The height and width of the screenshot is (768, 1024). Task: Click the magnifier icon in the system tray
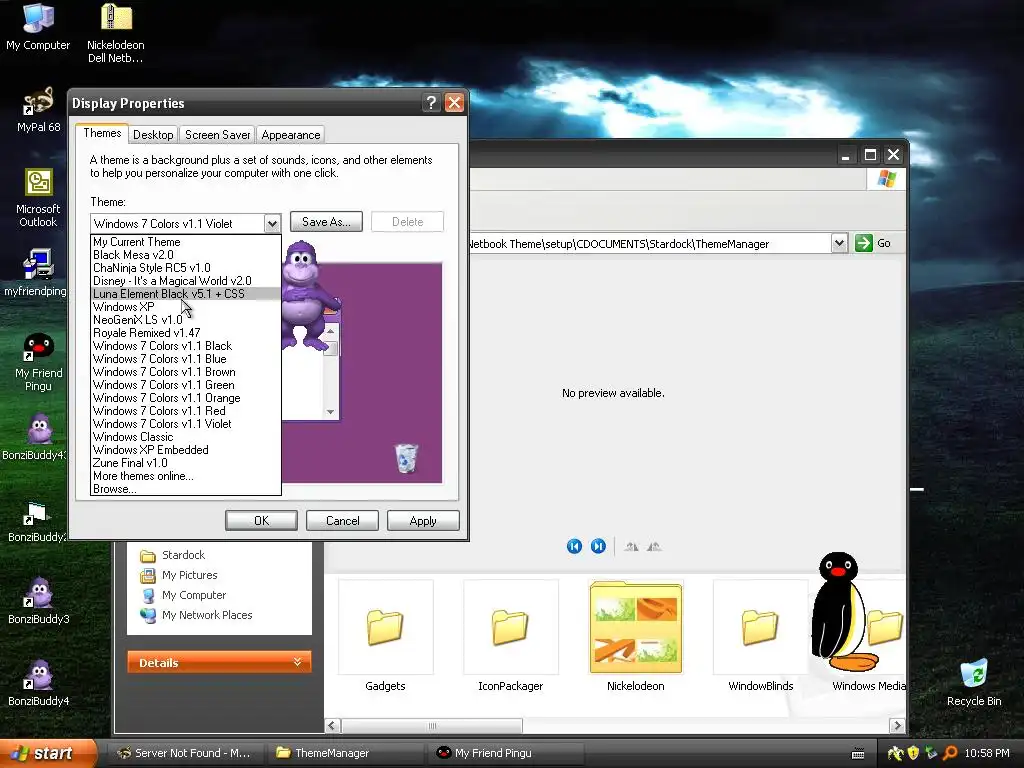point(950,753)
